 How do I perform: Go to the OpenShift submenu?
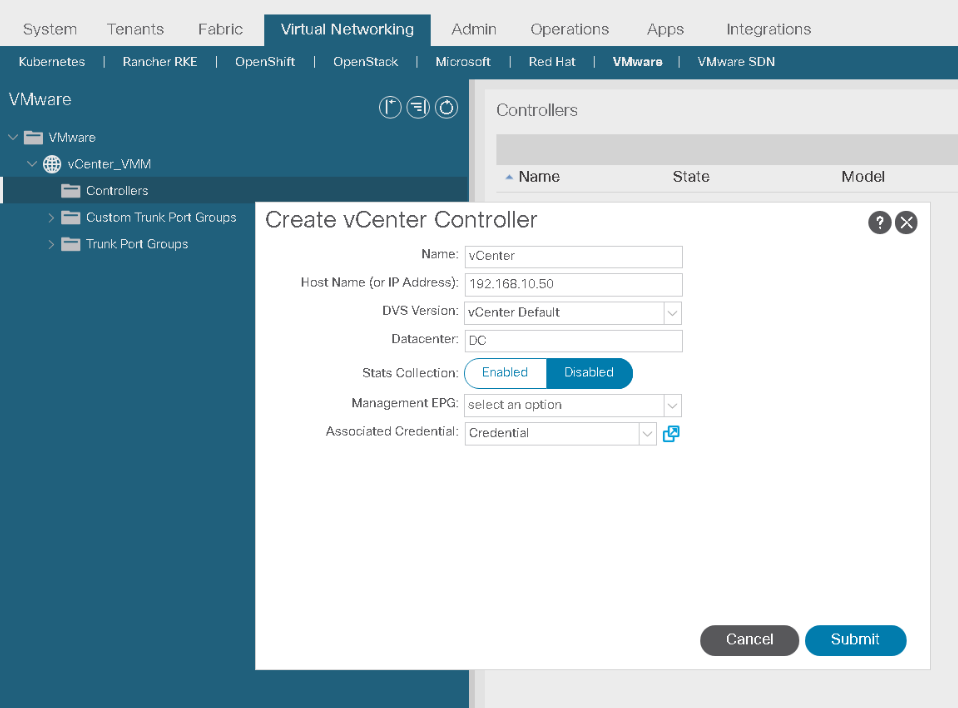click(x=265, y=62)
